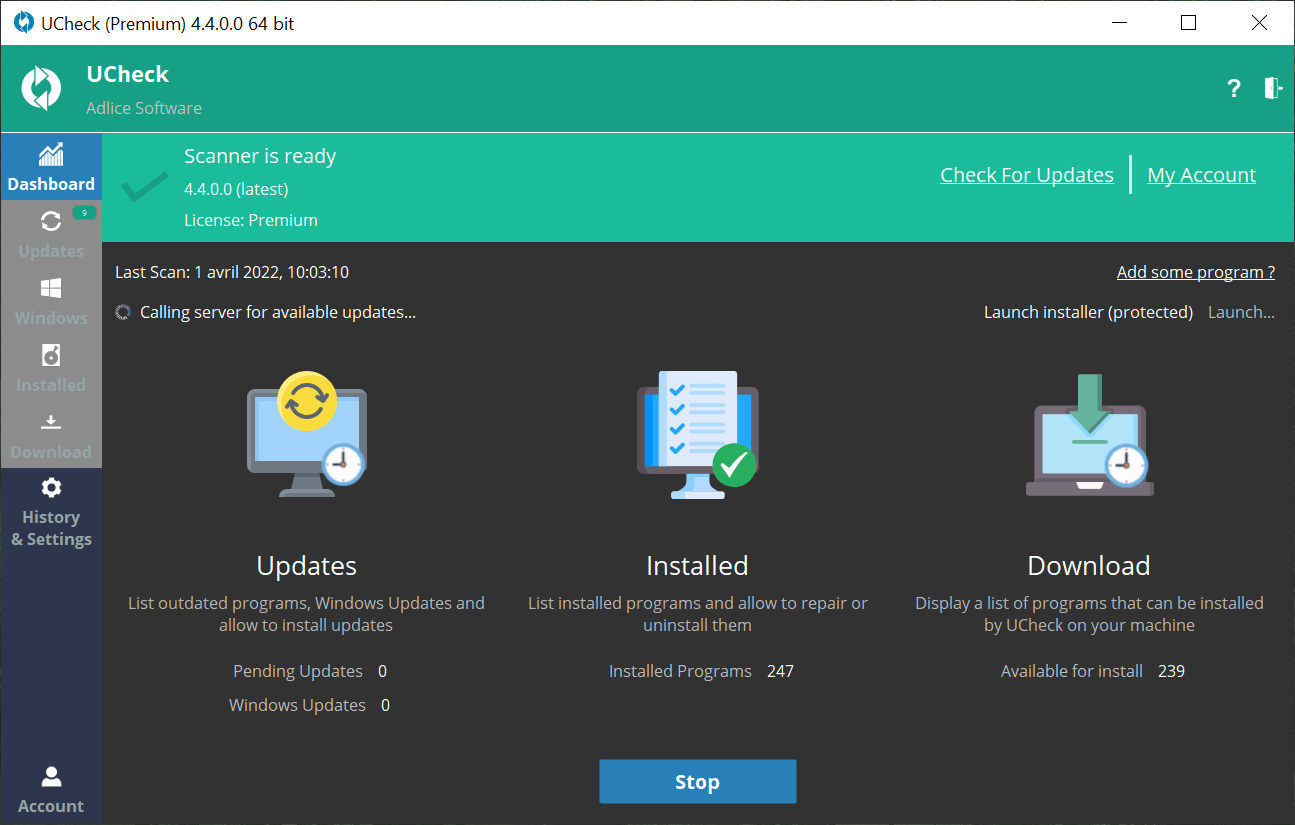Switch to the Dashboard sidebar tab
1295x825 pixels.
click(51, 167)
